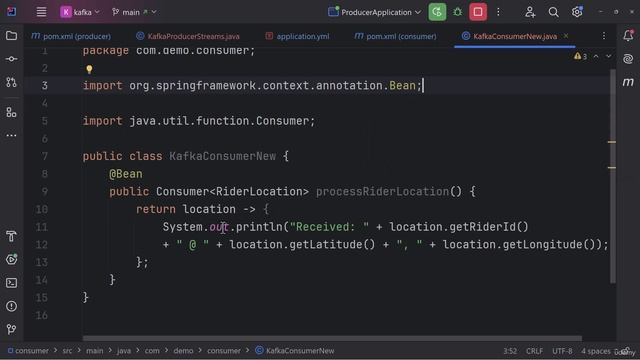Image resolution: width=640 pixels, height=360 pixels.
Task: Switch to application.yml tab
Action: click(297, 36)
